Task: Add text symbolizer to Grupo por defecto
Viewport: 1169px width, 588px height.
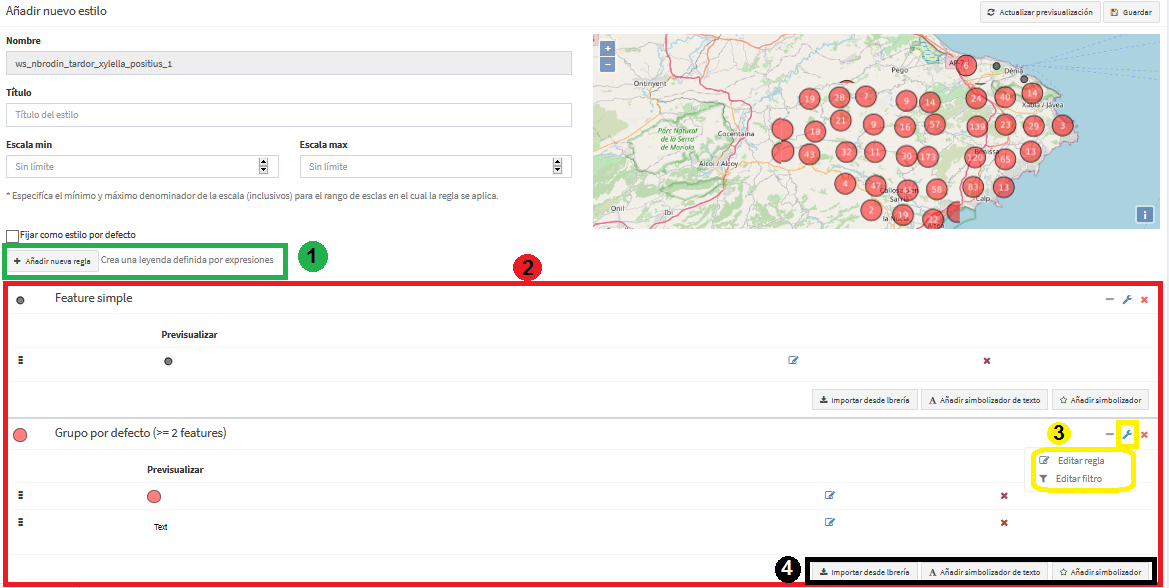Action: 984,572
